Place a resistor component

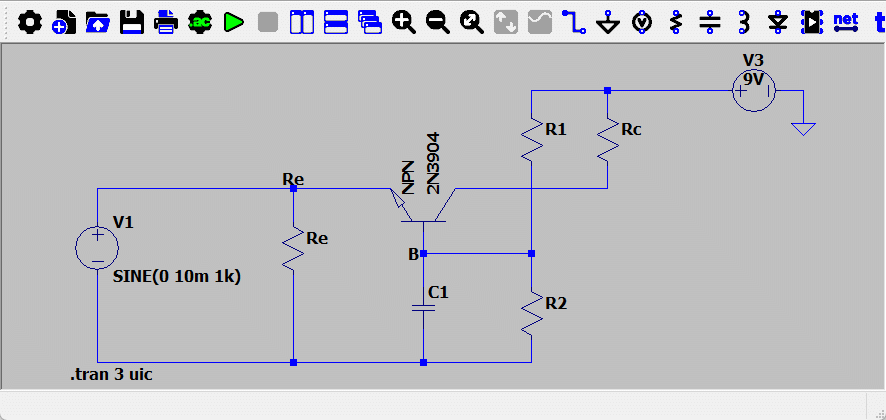(676, 22)
